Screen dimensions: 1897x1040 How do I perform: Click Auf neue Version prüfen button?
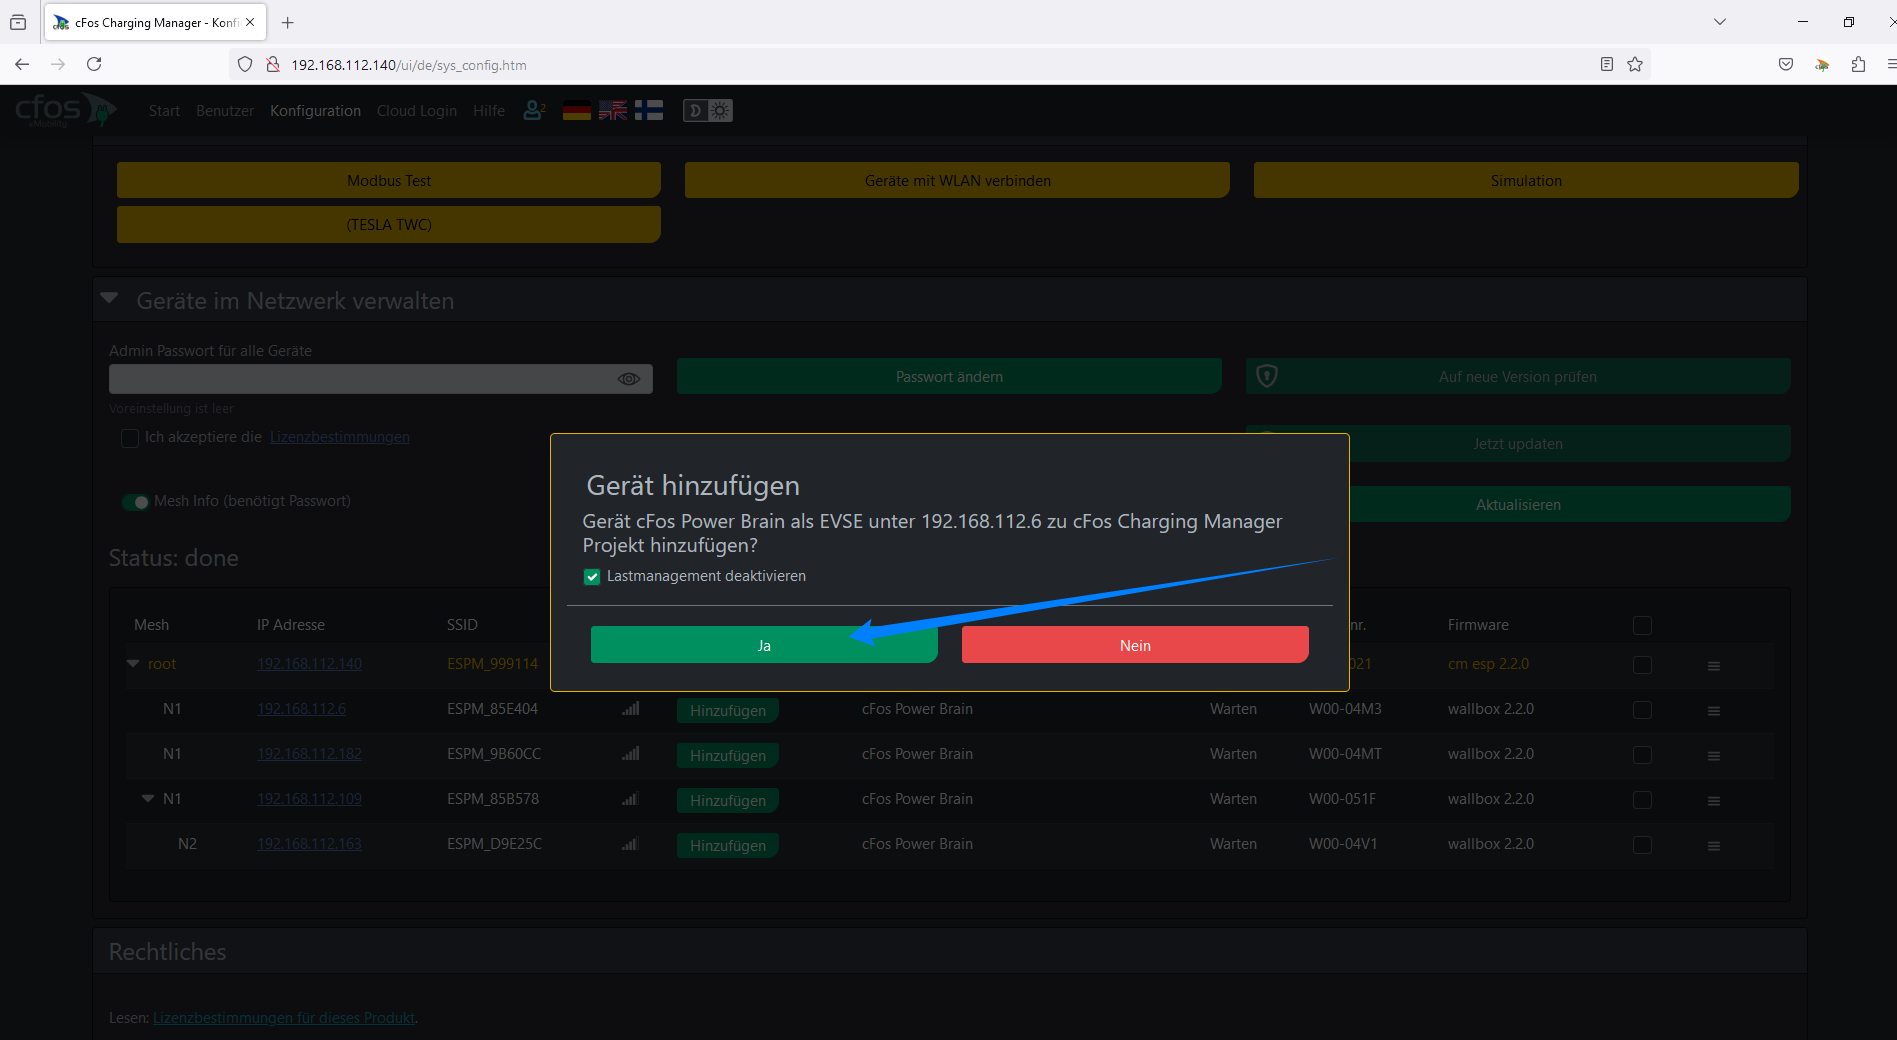click(x=1518, y=376)
